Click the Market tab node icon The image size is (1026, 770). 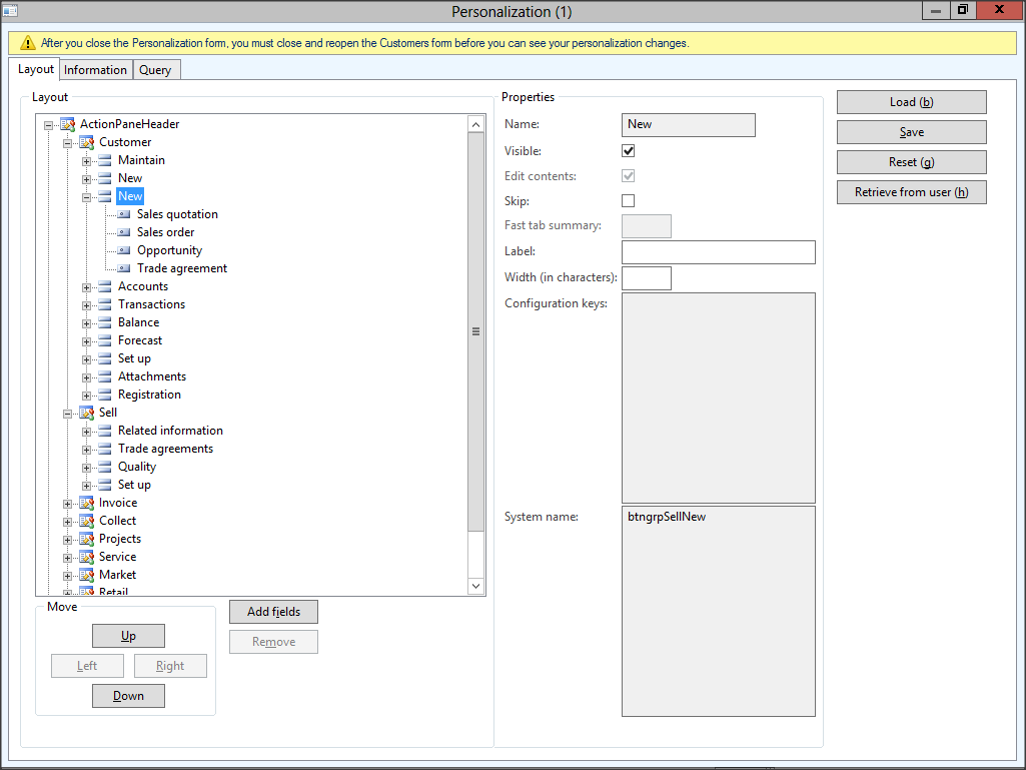point(86,575)
